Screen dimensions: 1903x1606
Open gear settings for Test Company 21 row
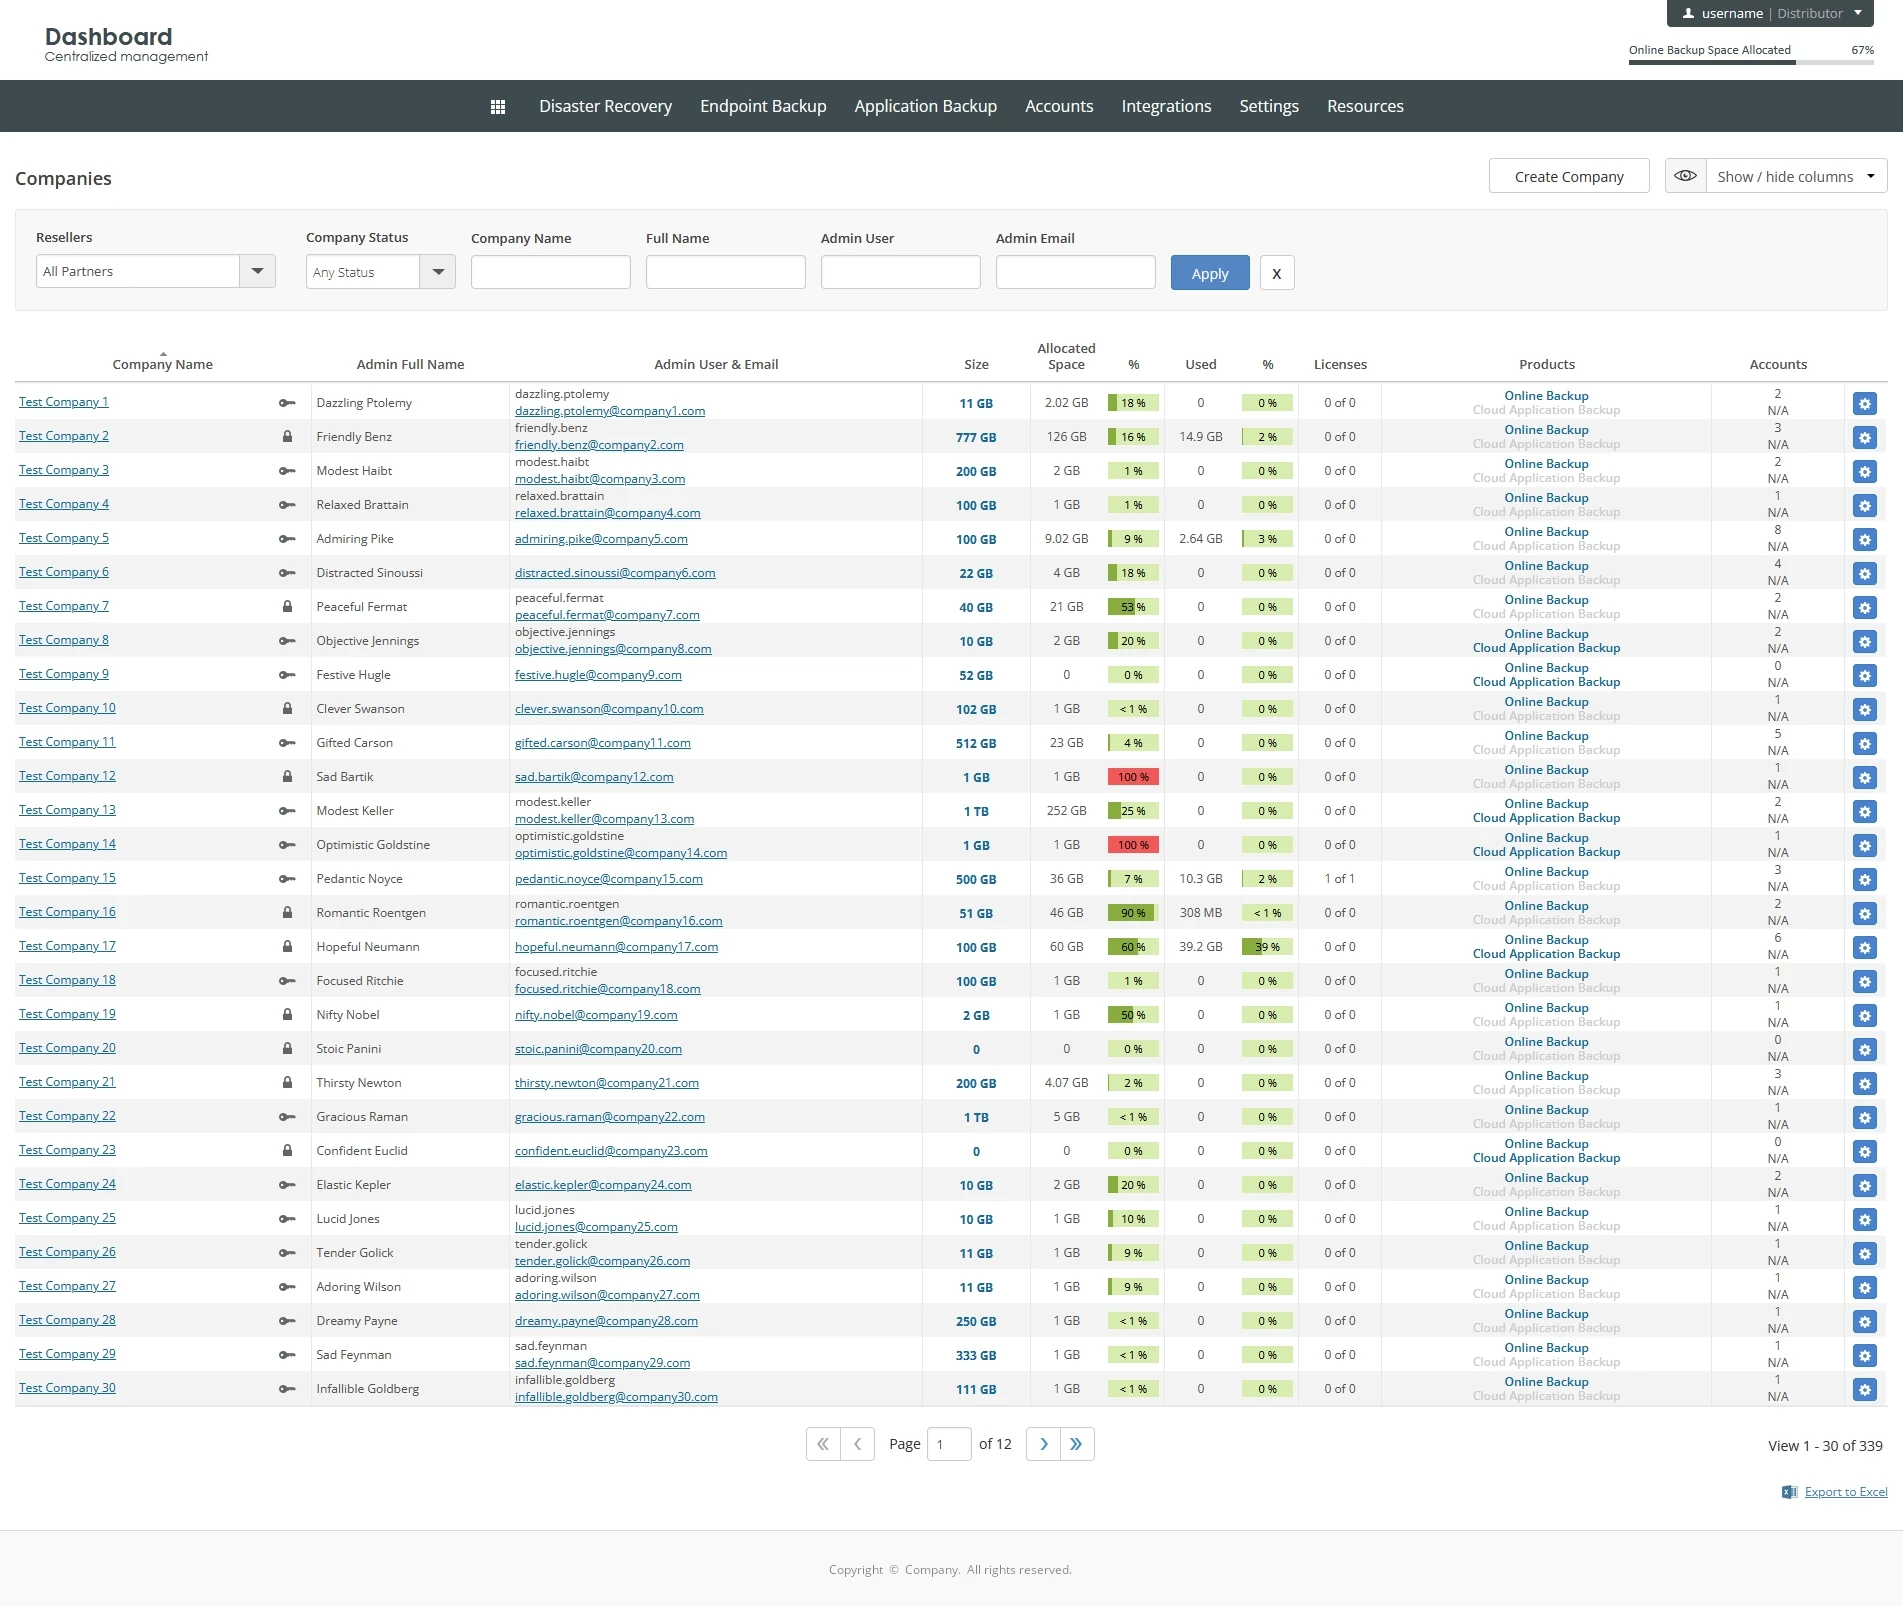(1864, 1084)
